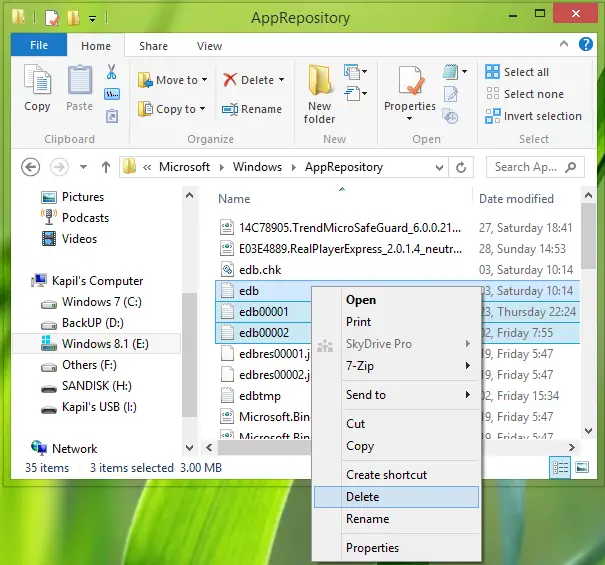This screenshot has width=605, height=565.
Task: Select Windows 8.1 (E:) drive in sidebar
Action: (x=105, y=344)
